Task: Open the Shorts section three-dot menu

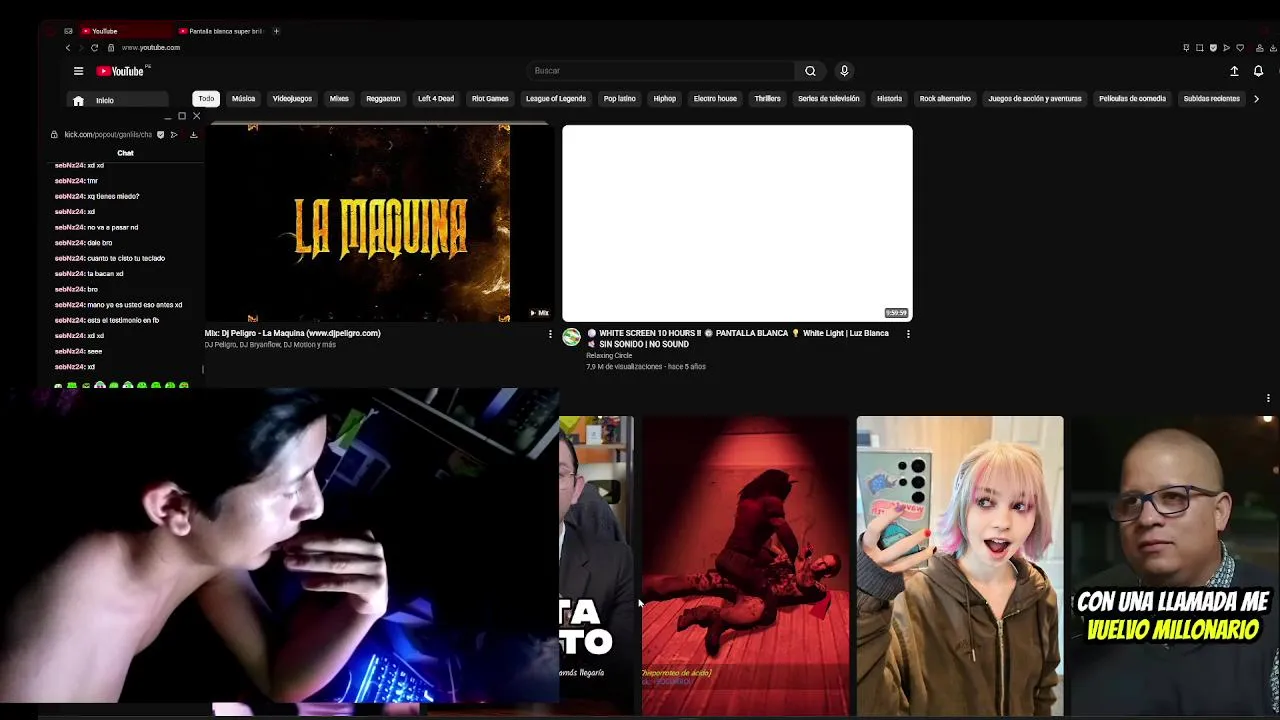Action: click(x=1268, y=398)
